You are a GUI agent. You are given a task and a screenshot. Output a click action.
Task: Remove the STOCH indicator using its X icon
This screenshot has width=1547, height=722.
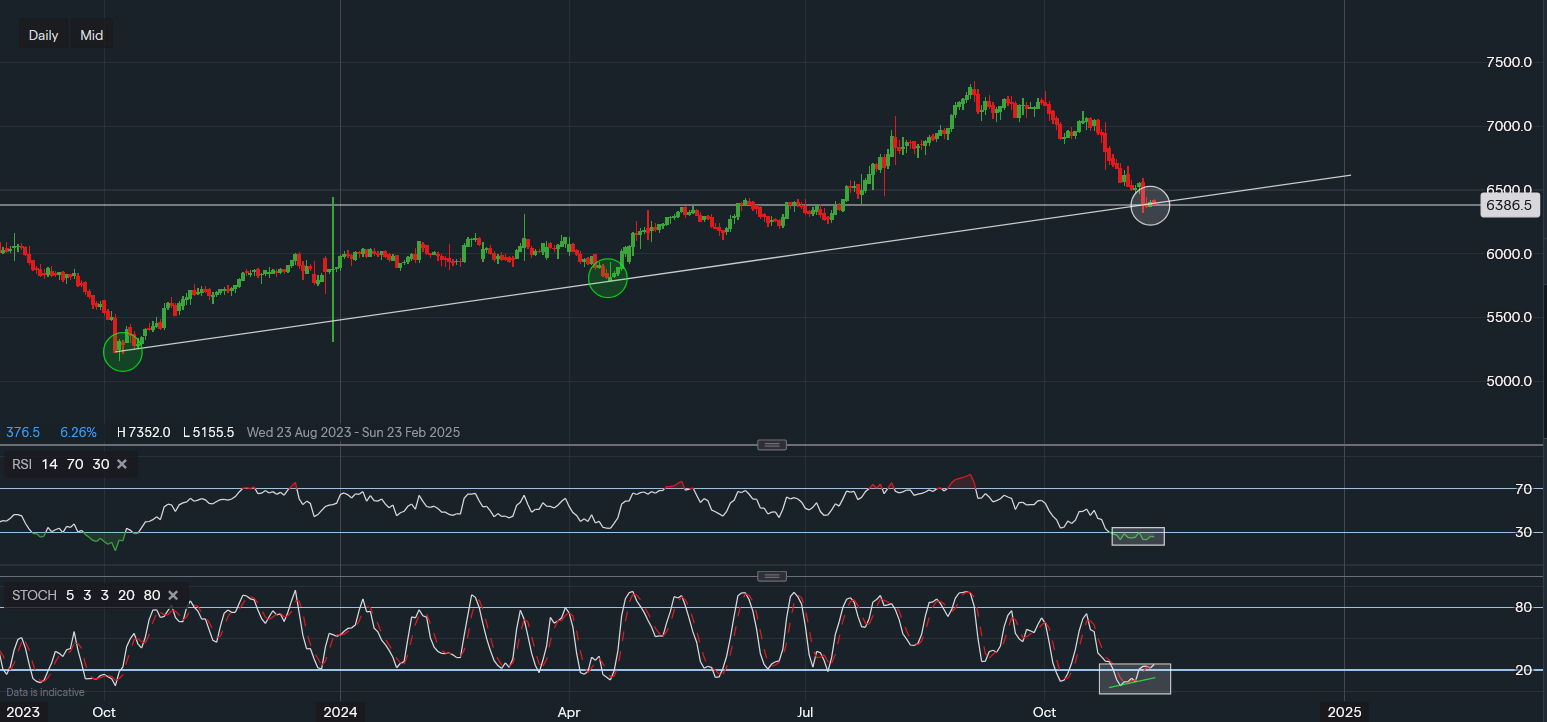tap(172, 595)
